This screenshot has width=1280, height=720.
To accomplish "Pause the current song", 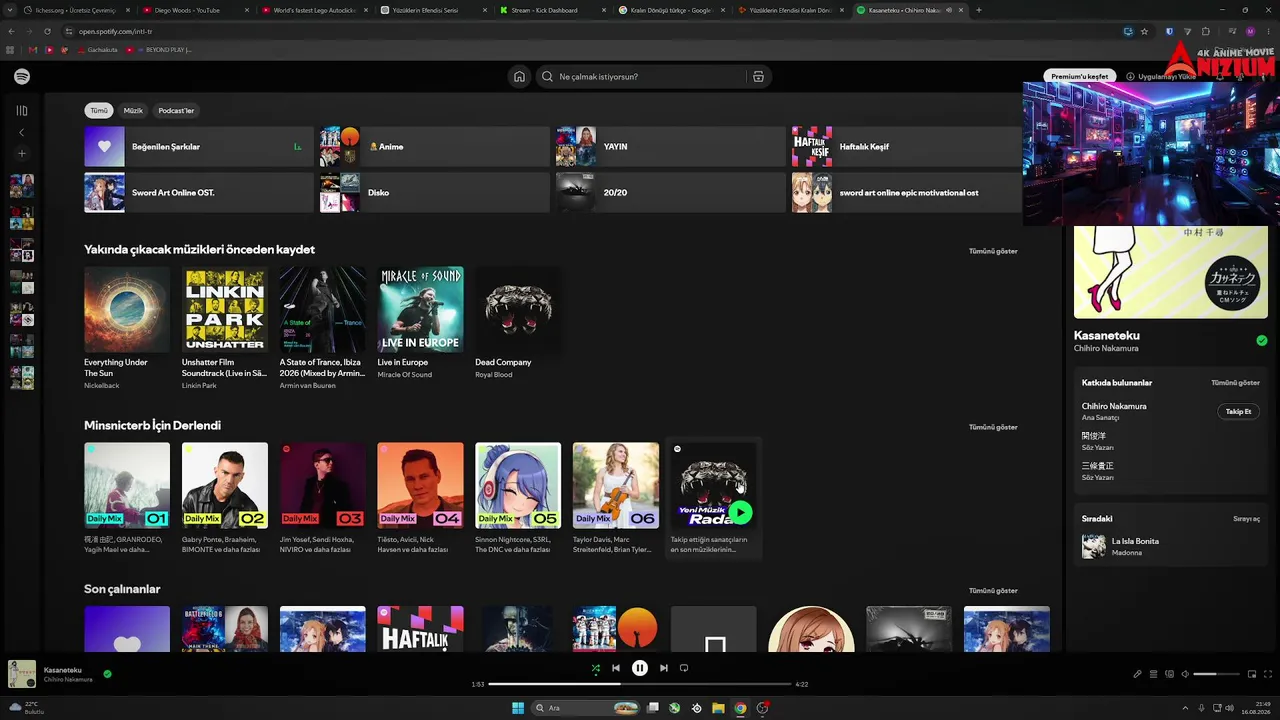I will pos(640,668).
